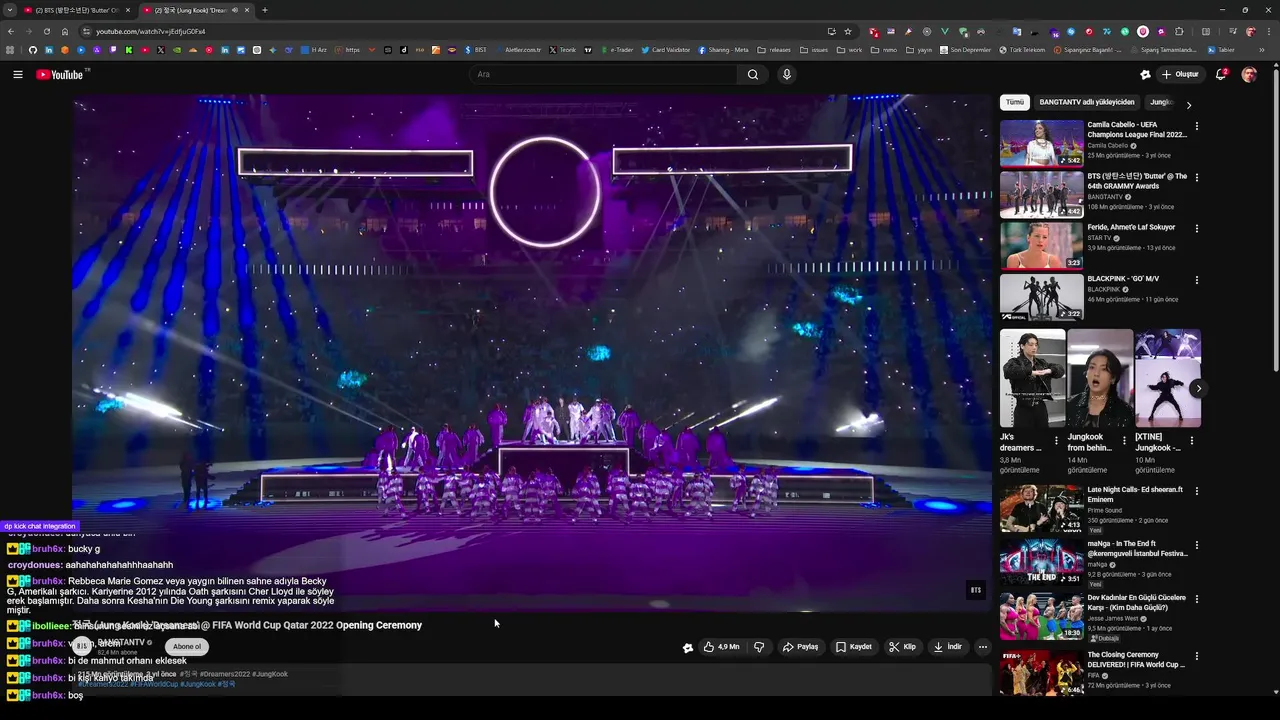Click 'dp kick chat integration' label

click(39, 526)
